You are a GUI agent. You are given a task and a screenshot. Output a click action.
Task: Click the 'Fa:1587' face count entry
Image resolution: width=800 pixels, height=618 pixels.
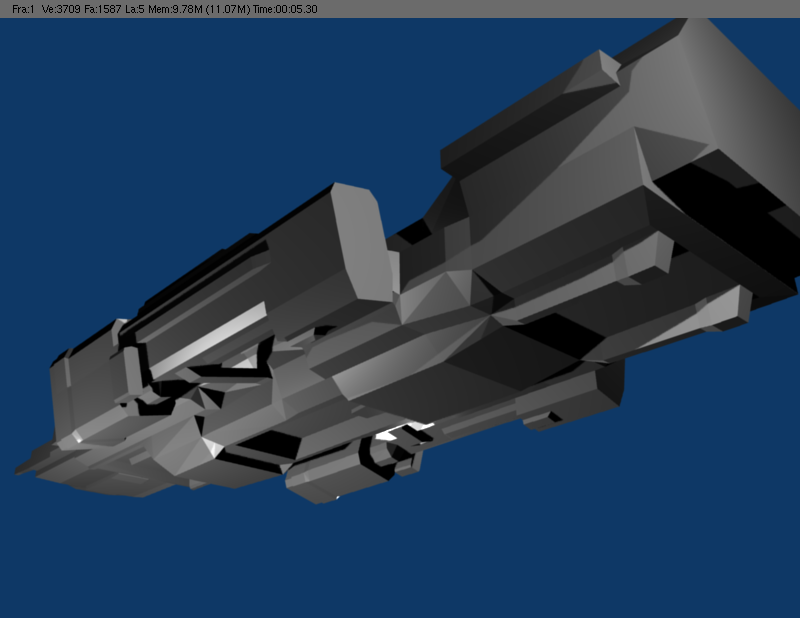[103, 9]
